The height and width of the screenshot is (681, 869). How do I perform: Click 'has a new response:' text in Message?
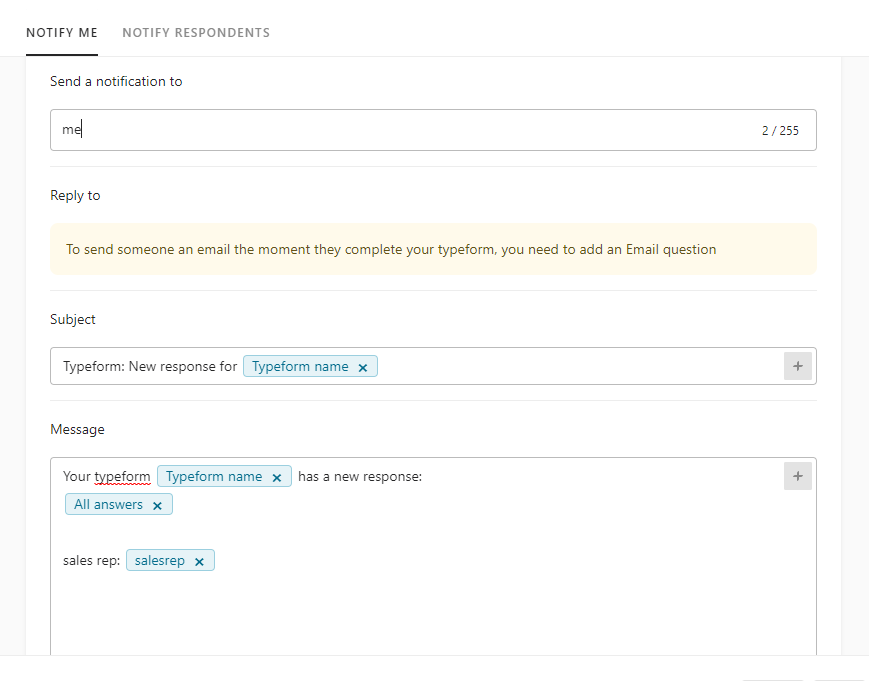pos(360,477)
